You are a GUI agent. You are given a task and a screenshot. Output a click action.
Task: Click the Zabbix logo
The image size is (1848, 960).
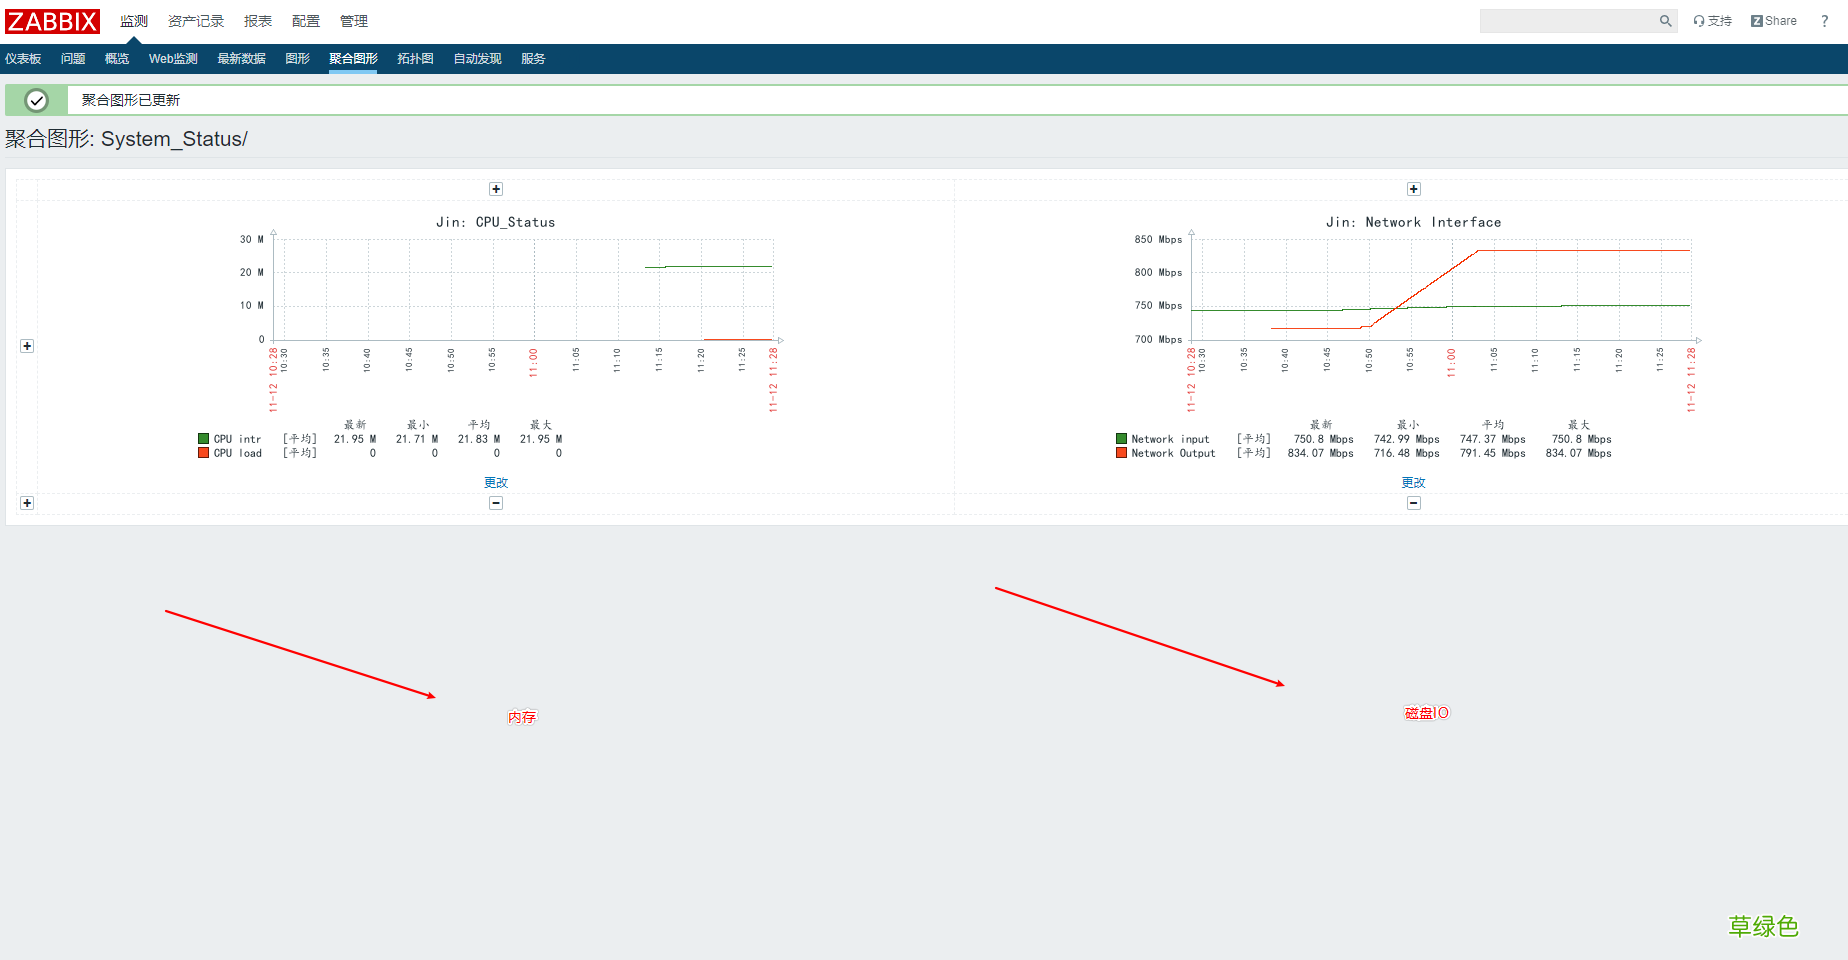52,21
